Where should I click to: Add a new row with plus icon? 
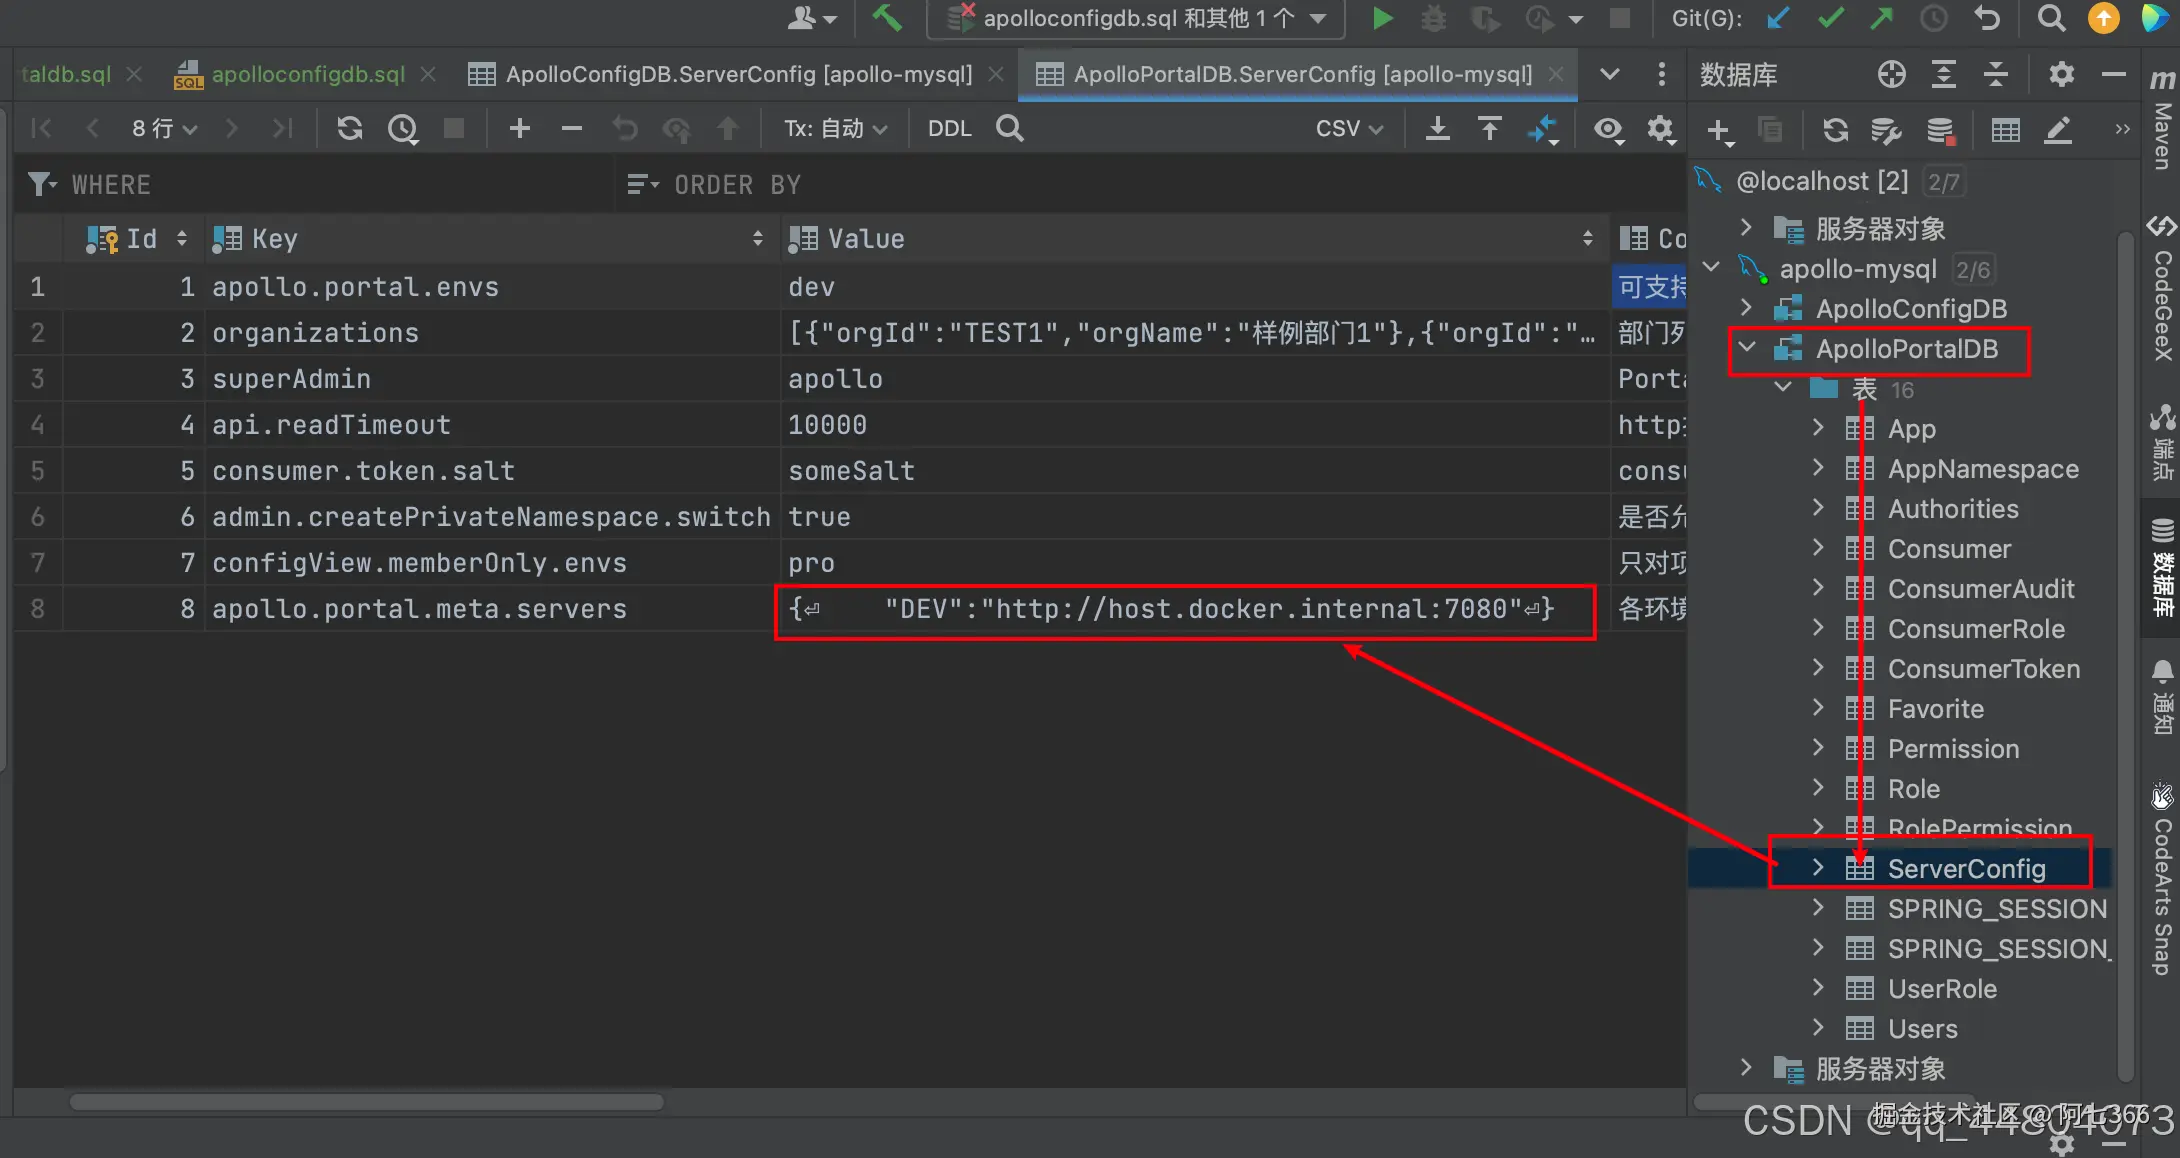(x=519, y=128)
